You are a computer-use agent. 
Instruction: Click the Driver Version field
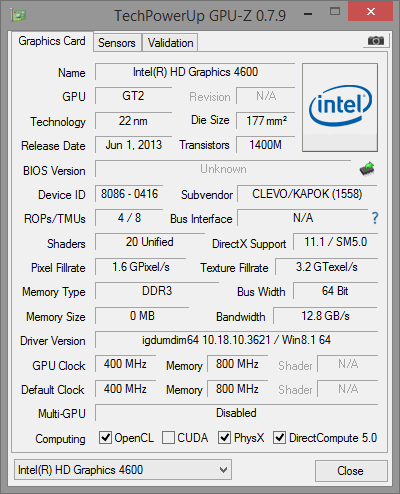(x=237, y=340)
